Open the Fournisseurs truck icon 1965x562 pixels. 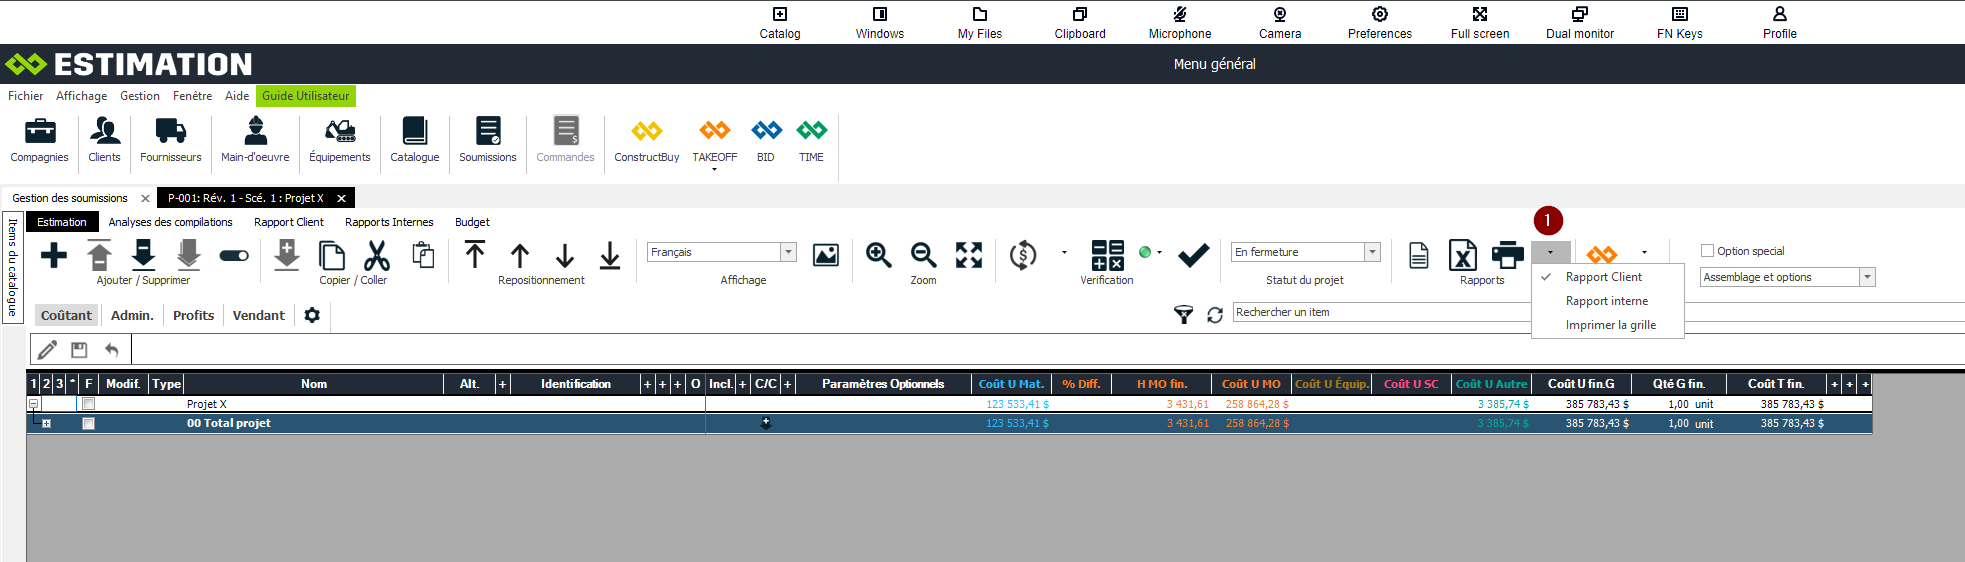pos(170,133)
